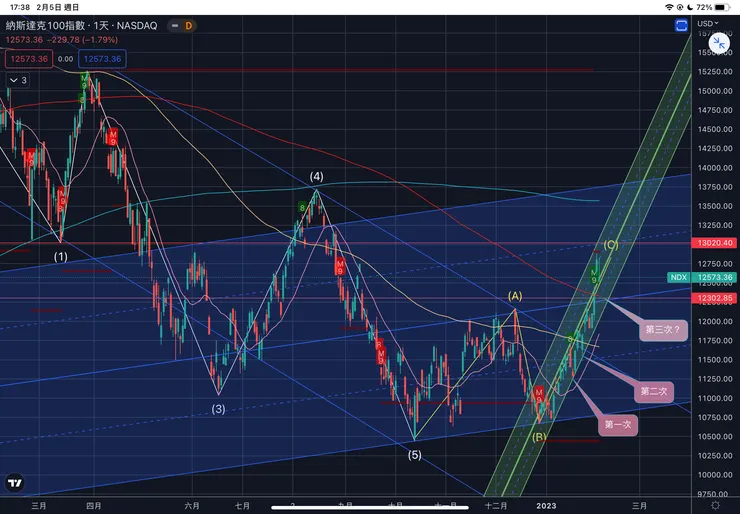Select the wave label (4)
Image resolution: width=740 pixels, height=514 pixels.
click(316, 177)
